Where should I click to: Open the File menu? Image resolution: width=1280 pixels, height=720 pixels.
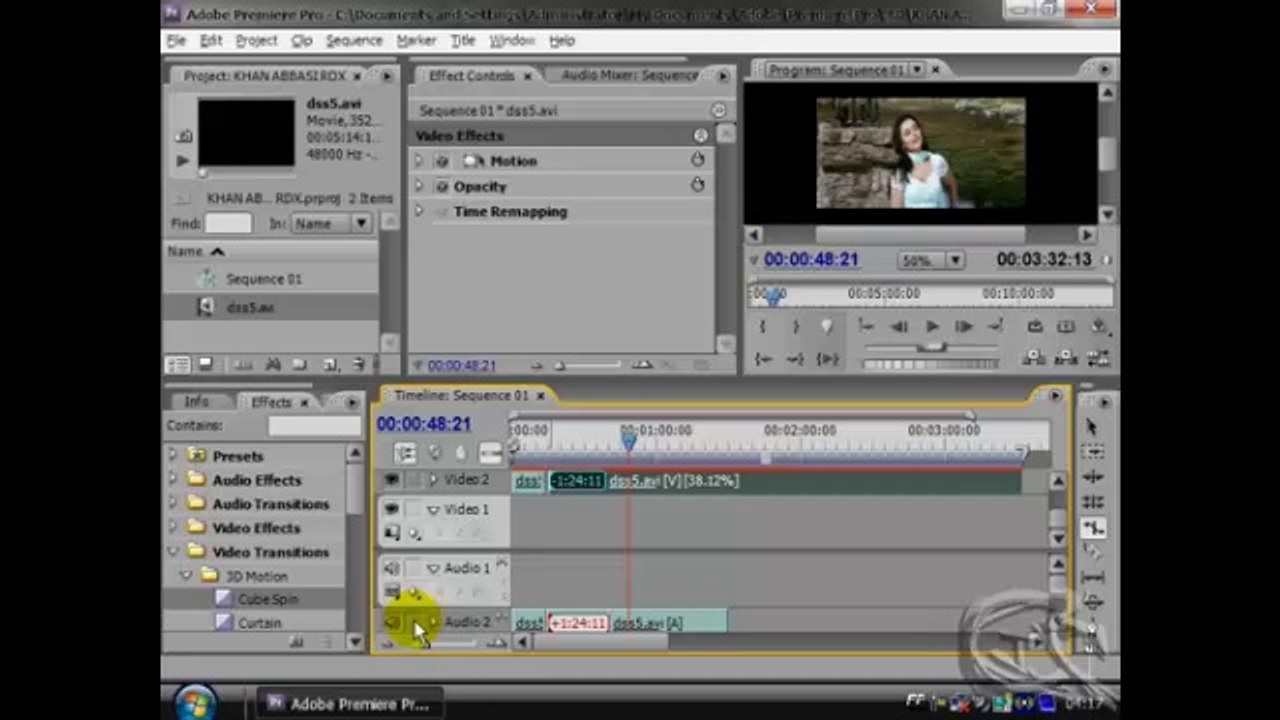tap(176, 40)
